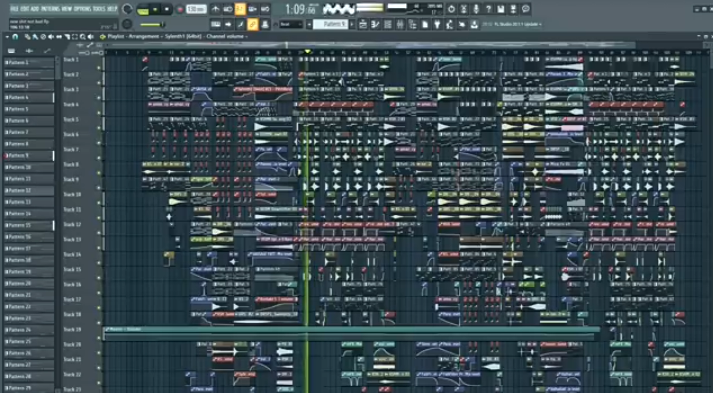
Task: Toggle the loop recording icon
Action: point(265,9)
